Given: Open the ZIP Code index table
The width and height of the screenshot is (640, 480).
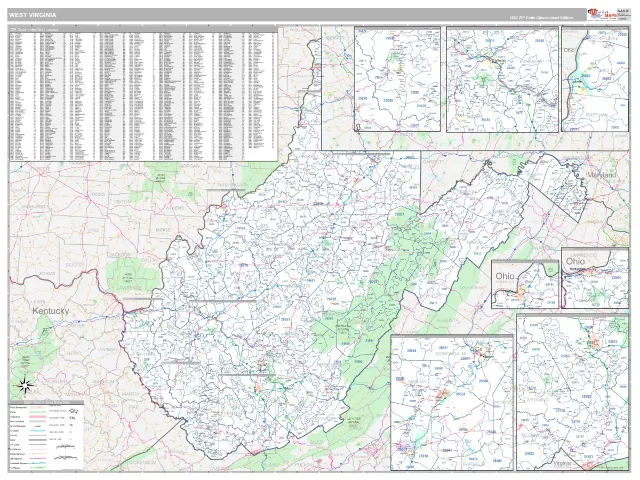Looking at the screenshot, I should pos(143,94).
